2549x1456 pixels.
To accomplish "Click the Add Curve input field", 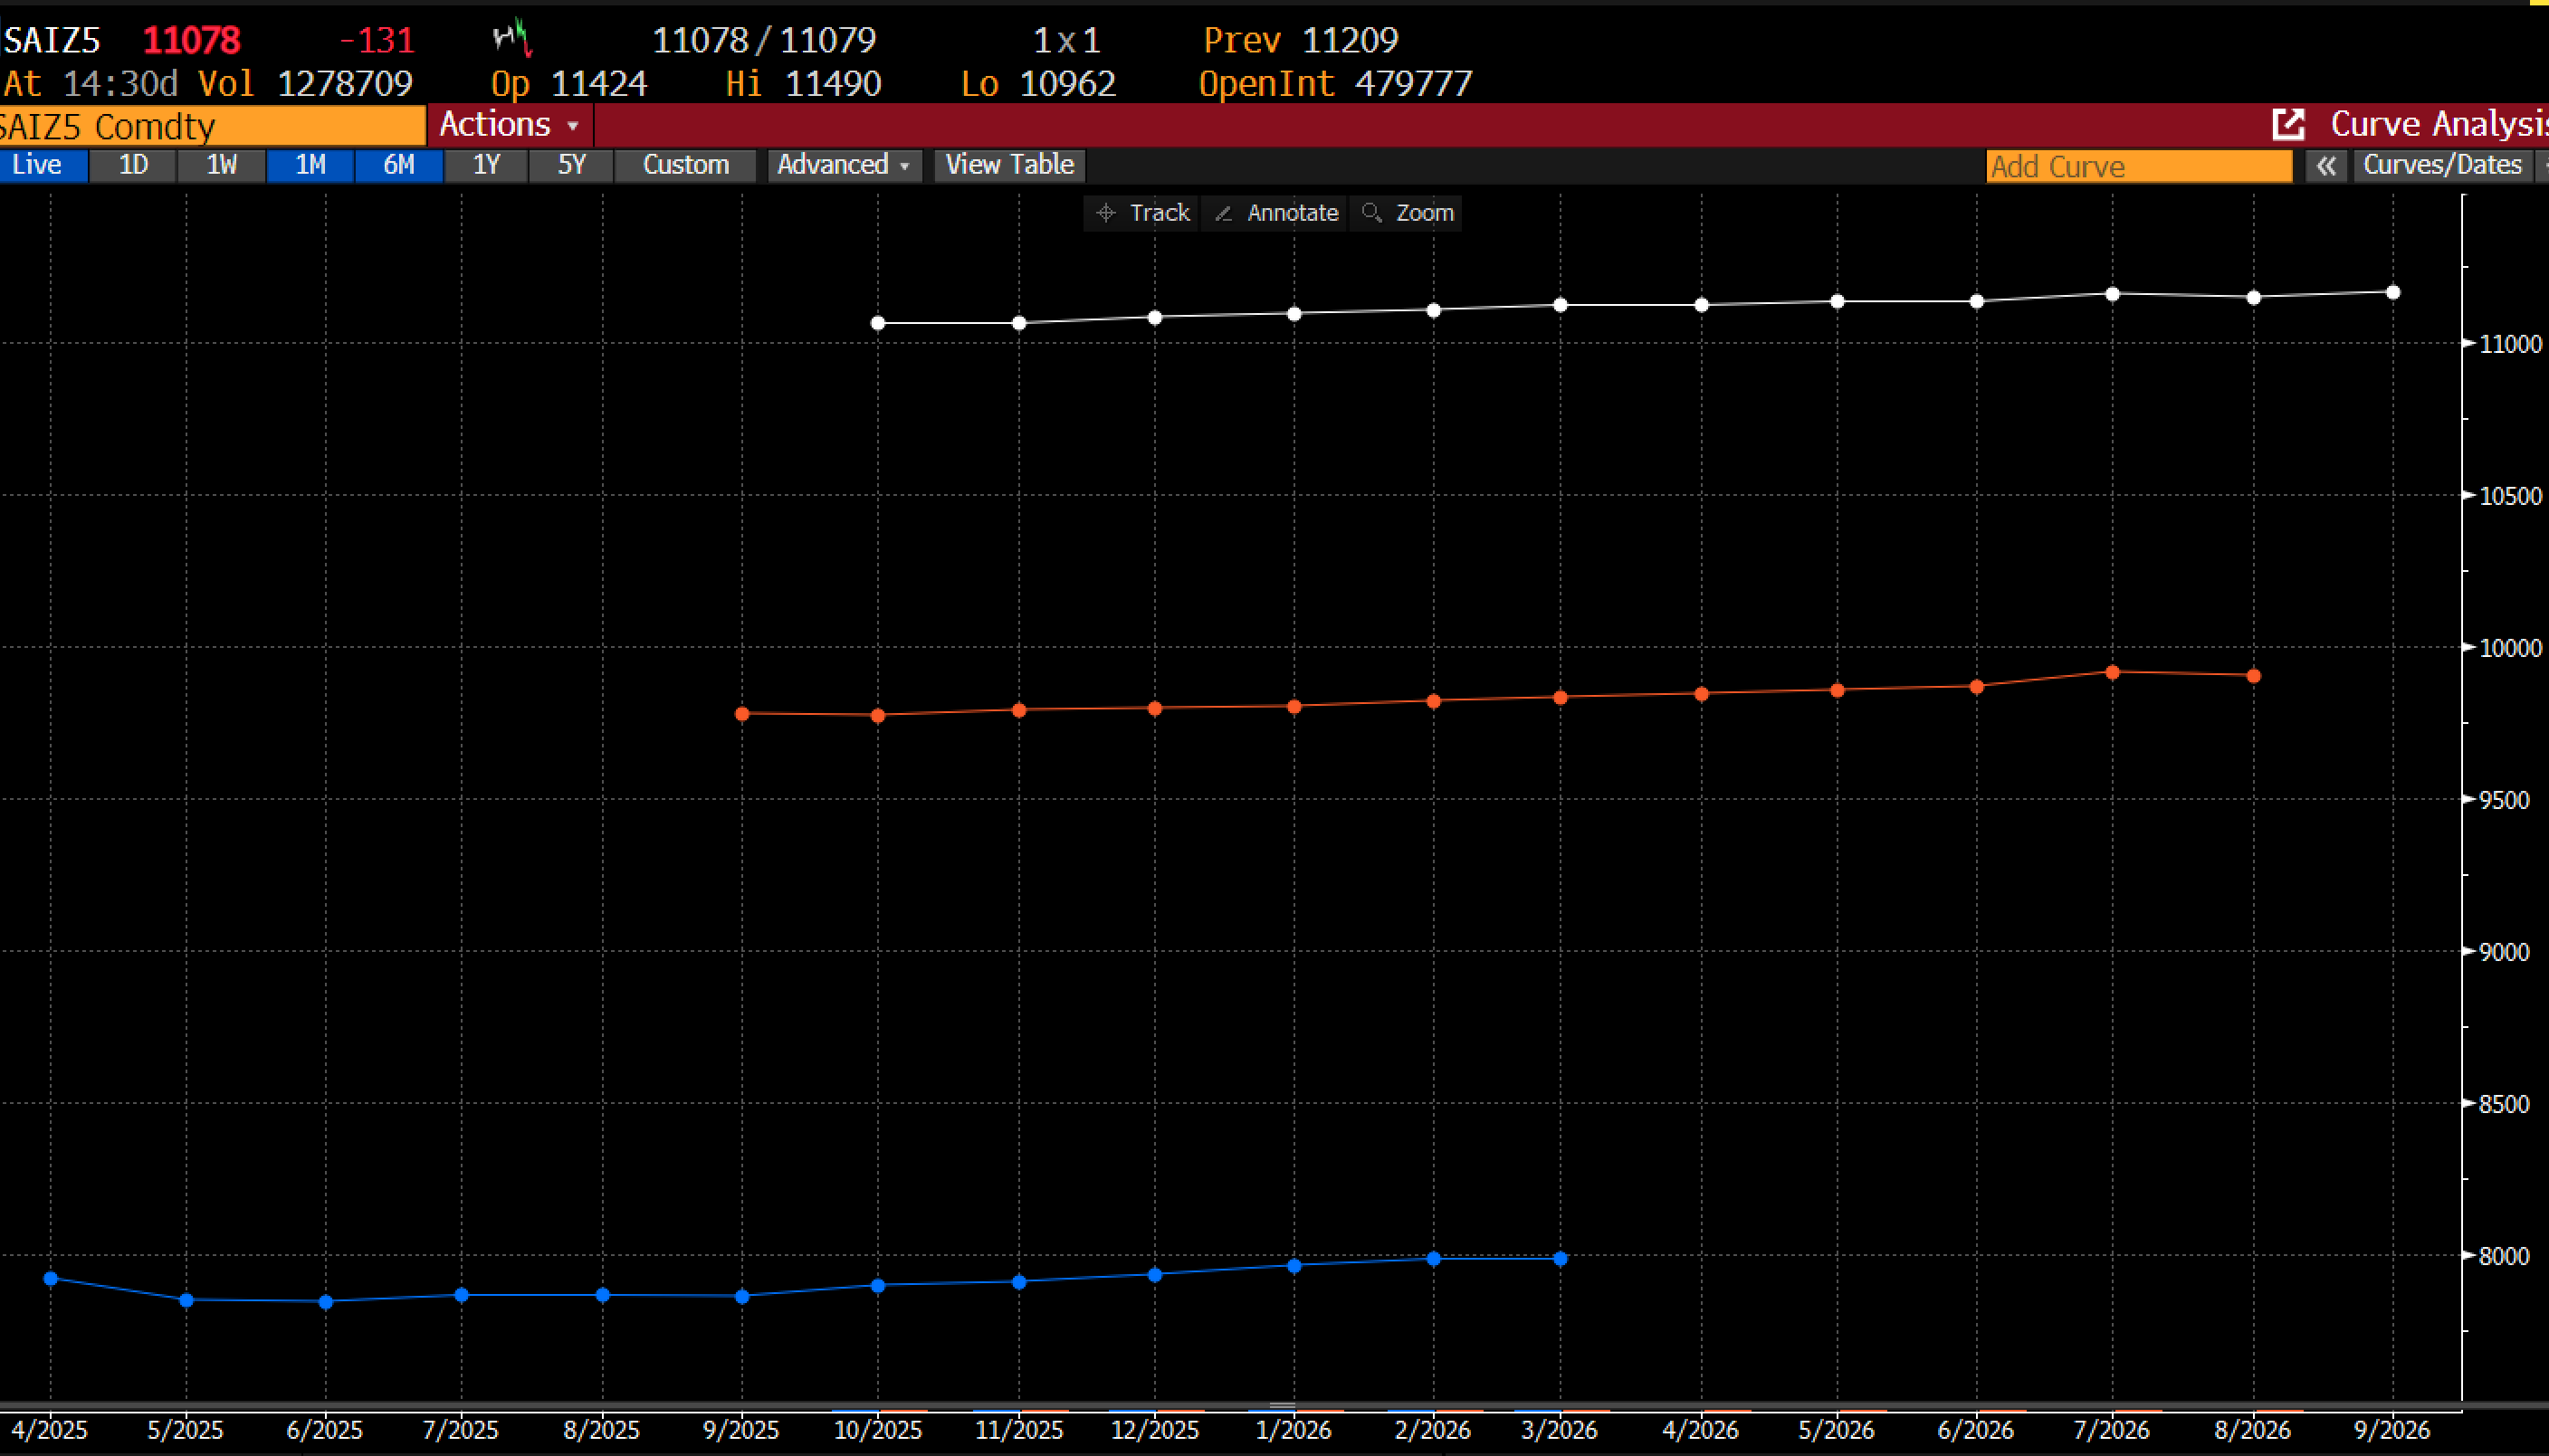I will tap(2138, 166).
